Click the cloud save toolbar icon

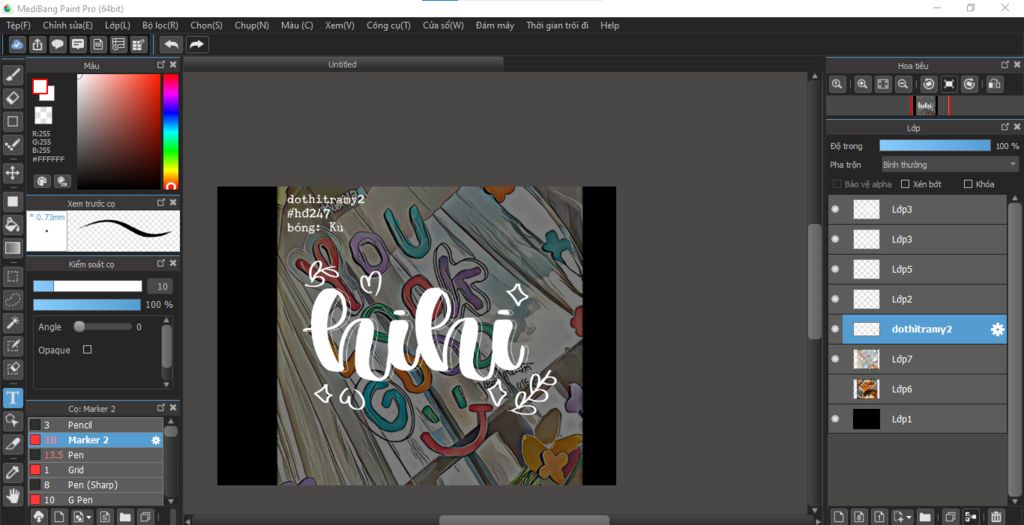coord(18,44)
